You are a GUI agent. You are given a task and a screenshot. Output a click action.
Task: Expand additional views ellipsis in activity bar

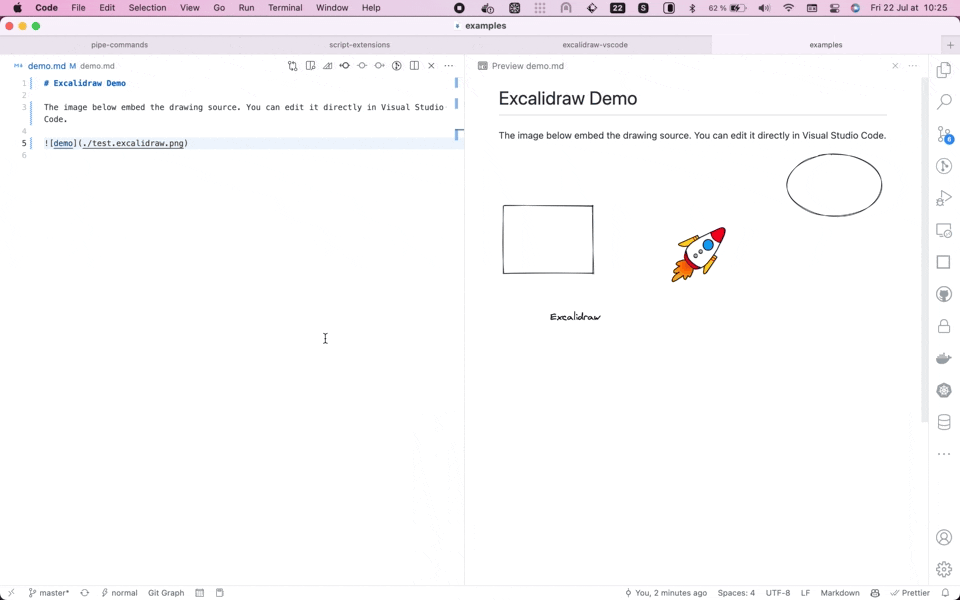(x=943, y=454)
